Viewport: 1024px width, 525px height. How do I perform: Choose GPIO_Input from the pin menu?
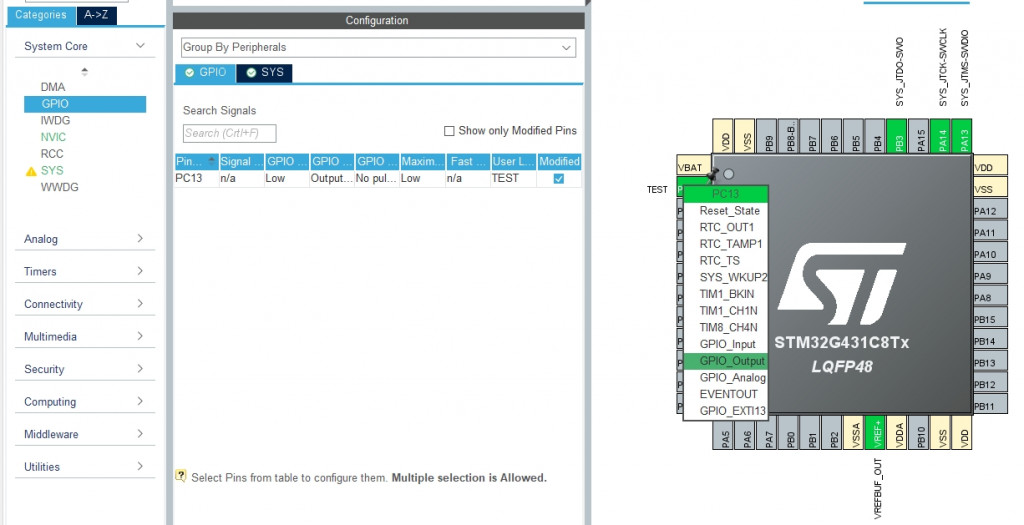tap(726, 344)
